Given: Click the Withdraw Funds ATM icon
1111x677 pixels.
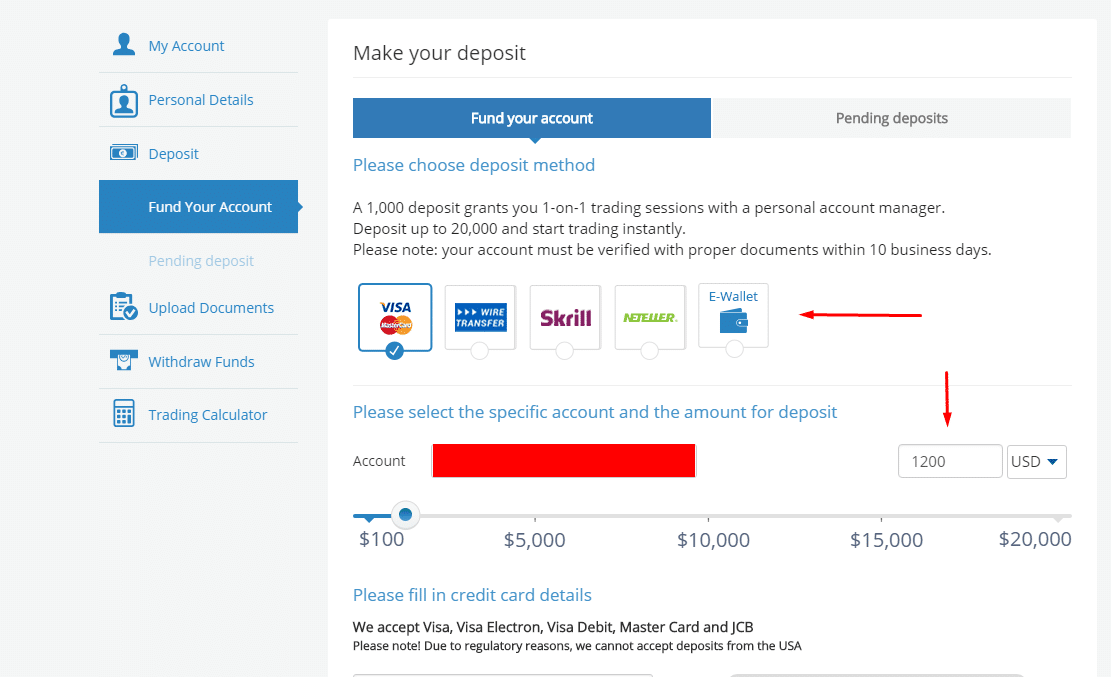Looking at the screenshot, I should pyautogui.click(x=124, y=361).
